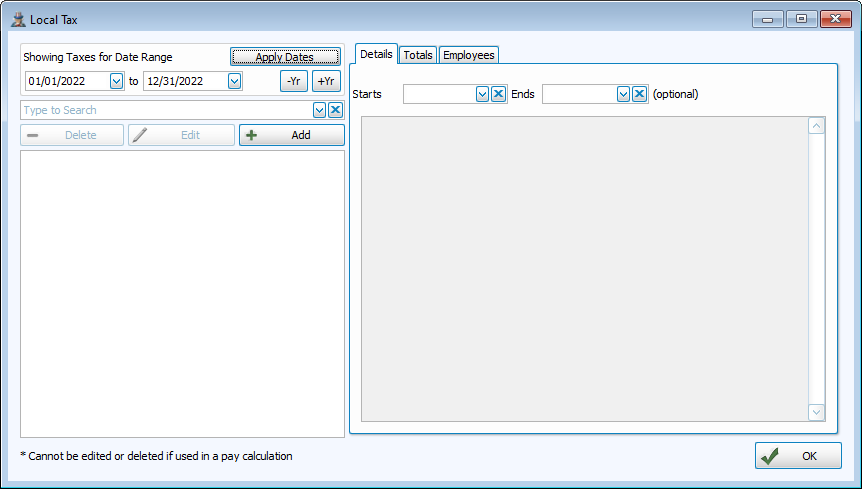This screenshot has height=489, width=862.
Task: Switch to the Employees tab
Action: pyautogui.click(x=468, y=55)
